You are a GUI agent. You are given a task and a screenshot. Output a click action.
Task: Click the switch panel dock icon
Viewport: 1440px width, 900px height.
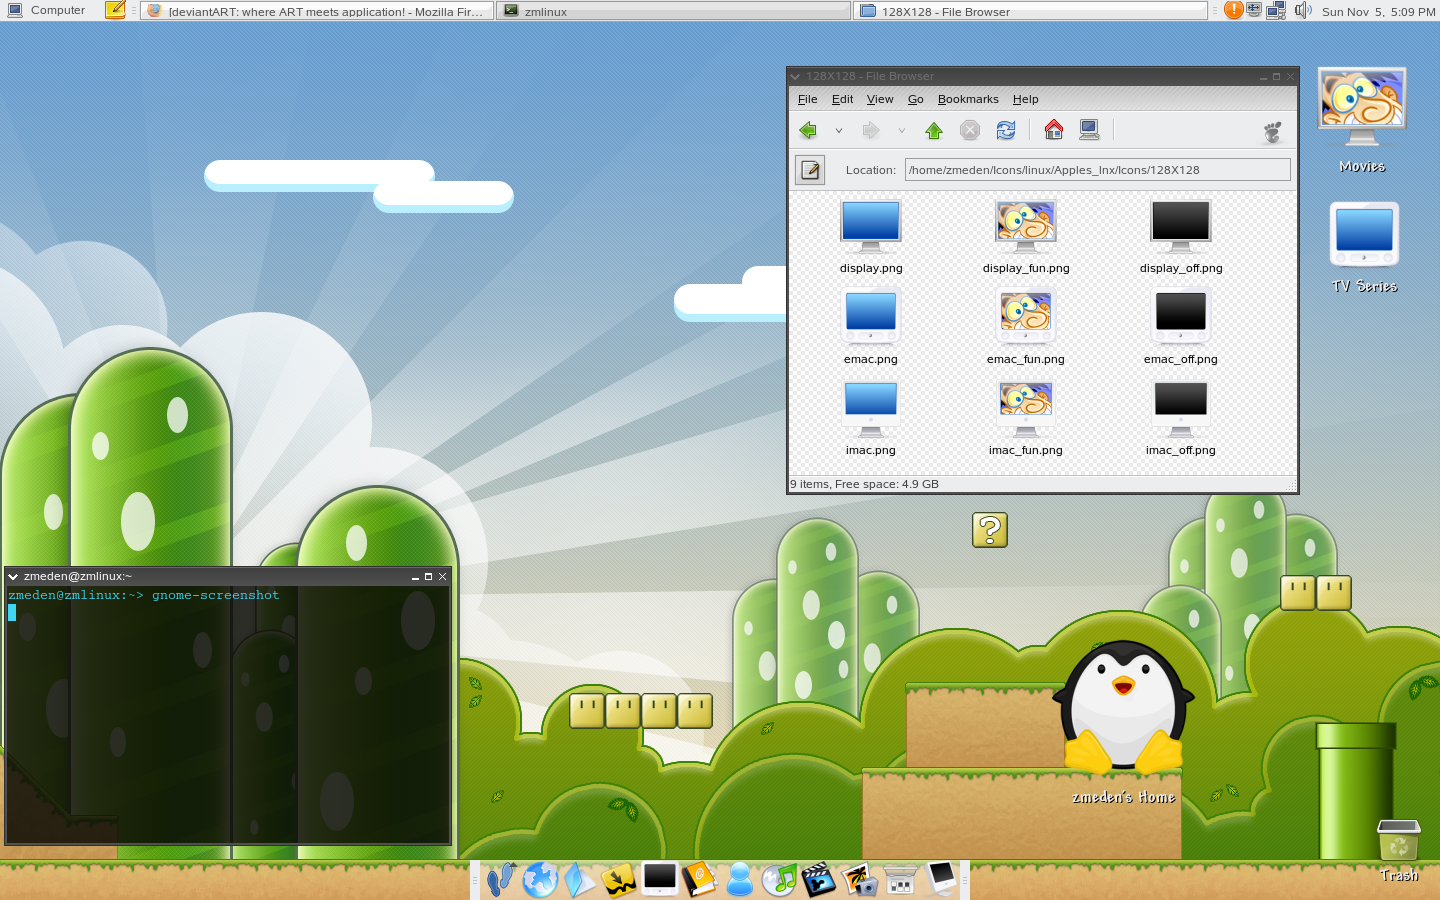pos(900,880)
